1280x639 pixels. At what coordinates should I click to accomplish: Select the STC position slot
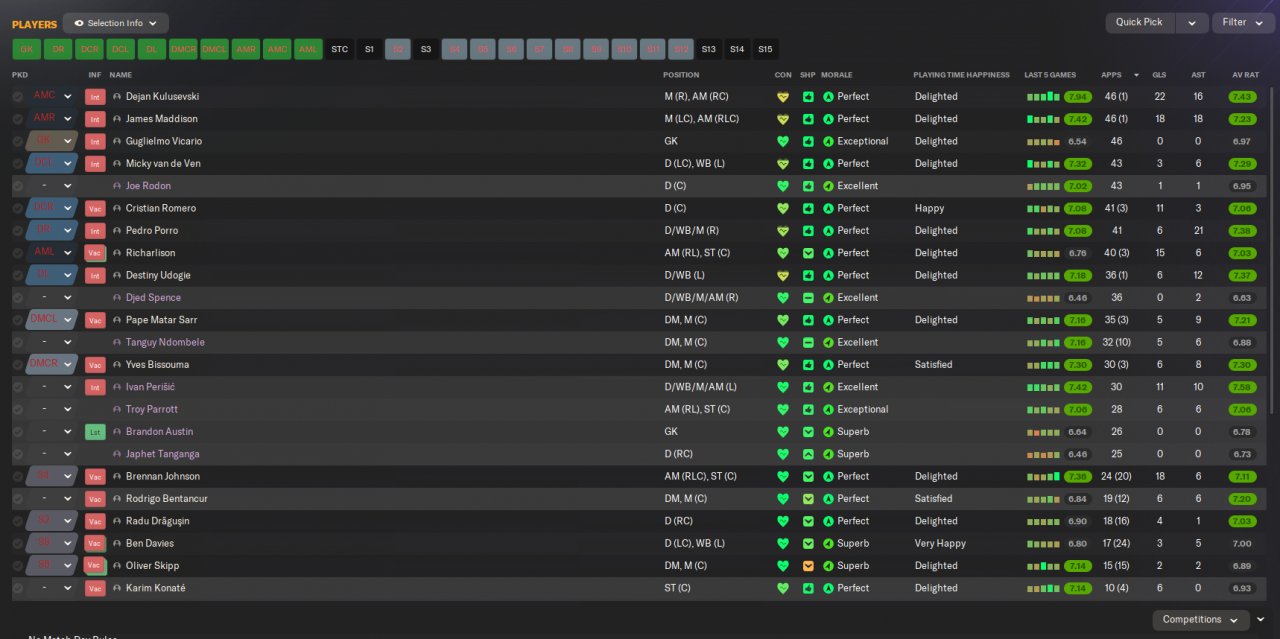point(340,49)
